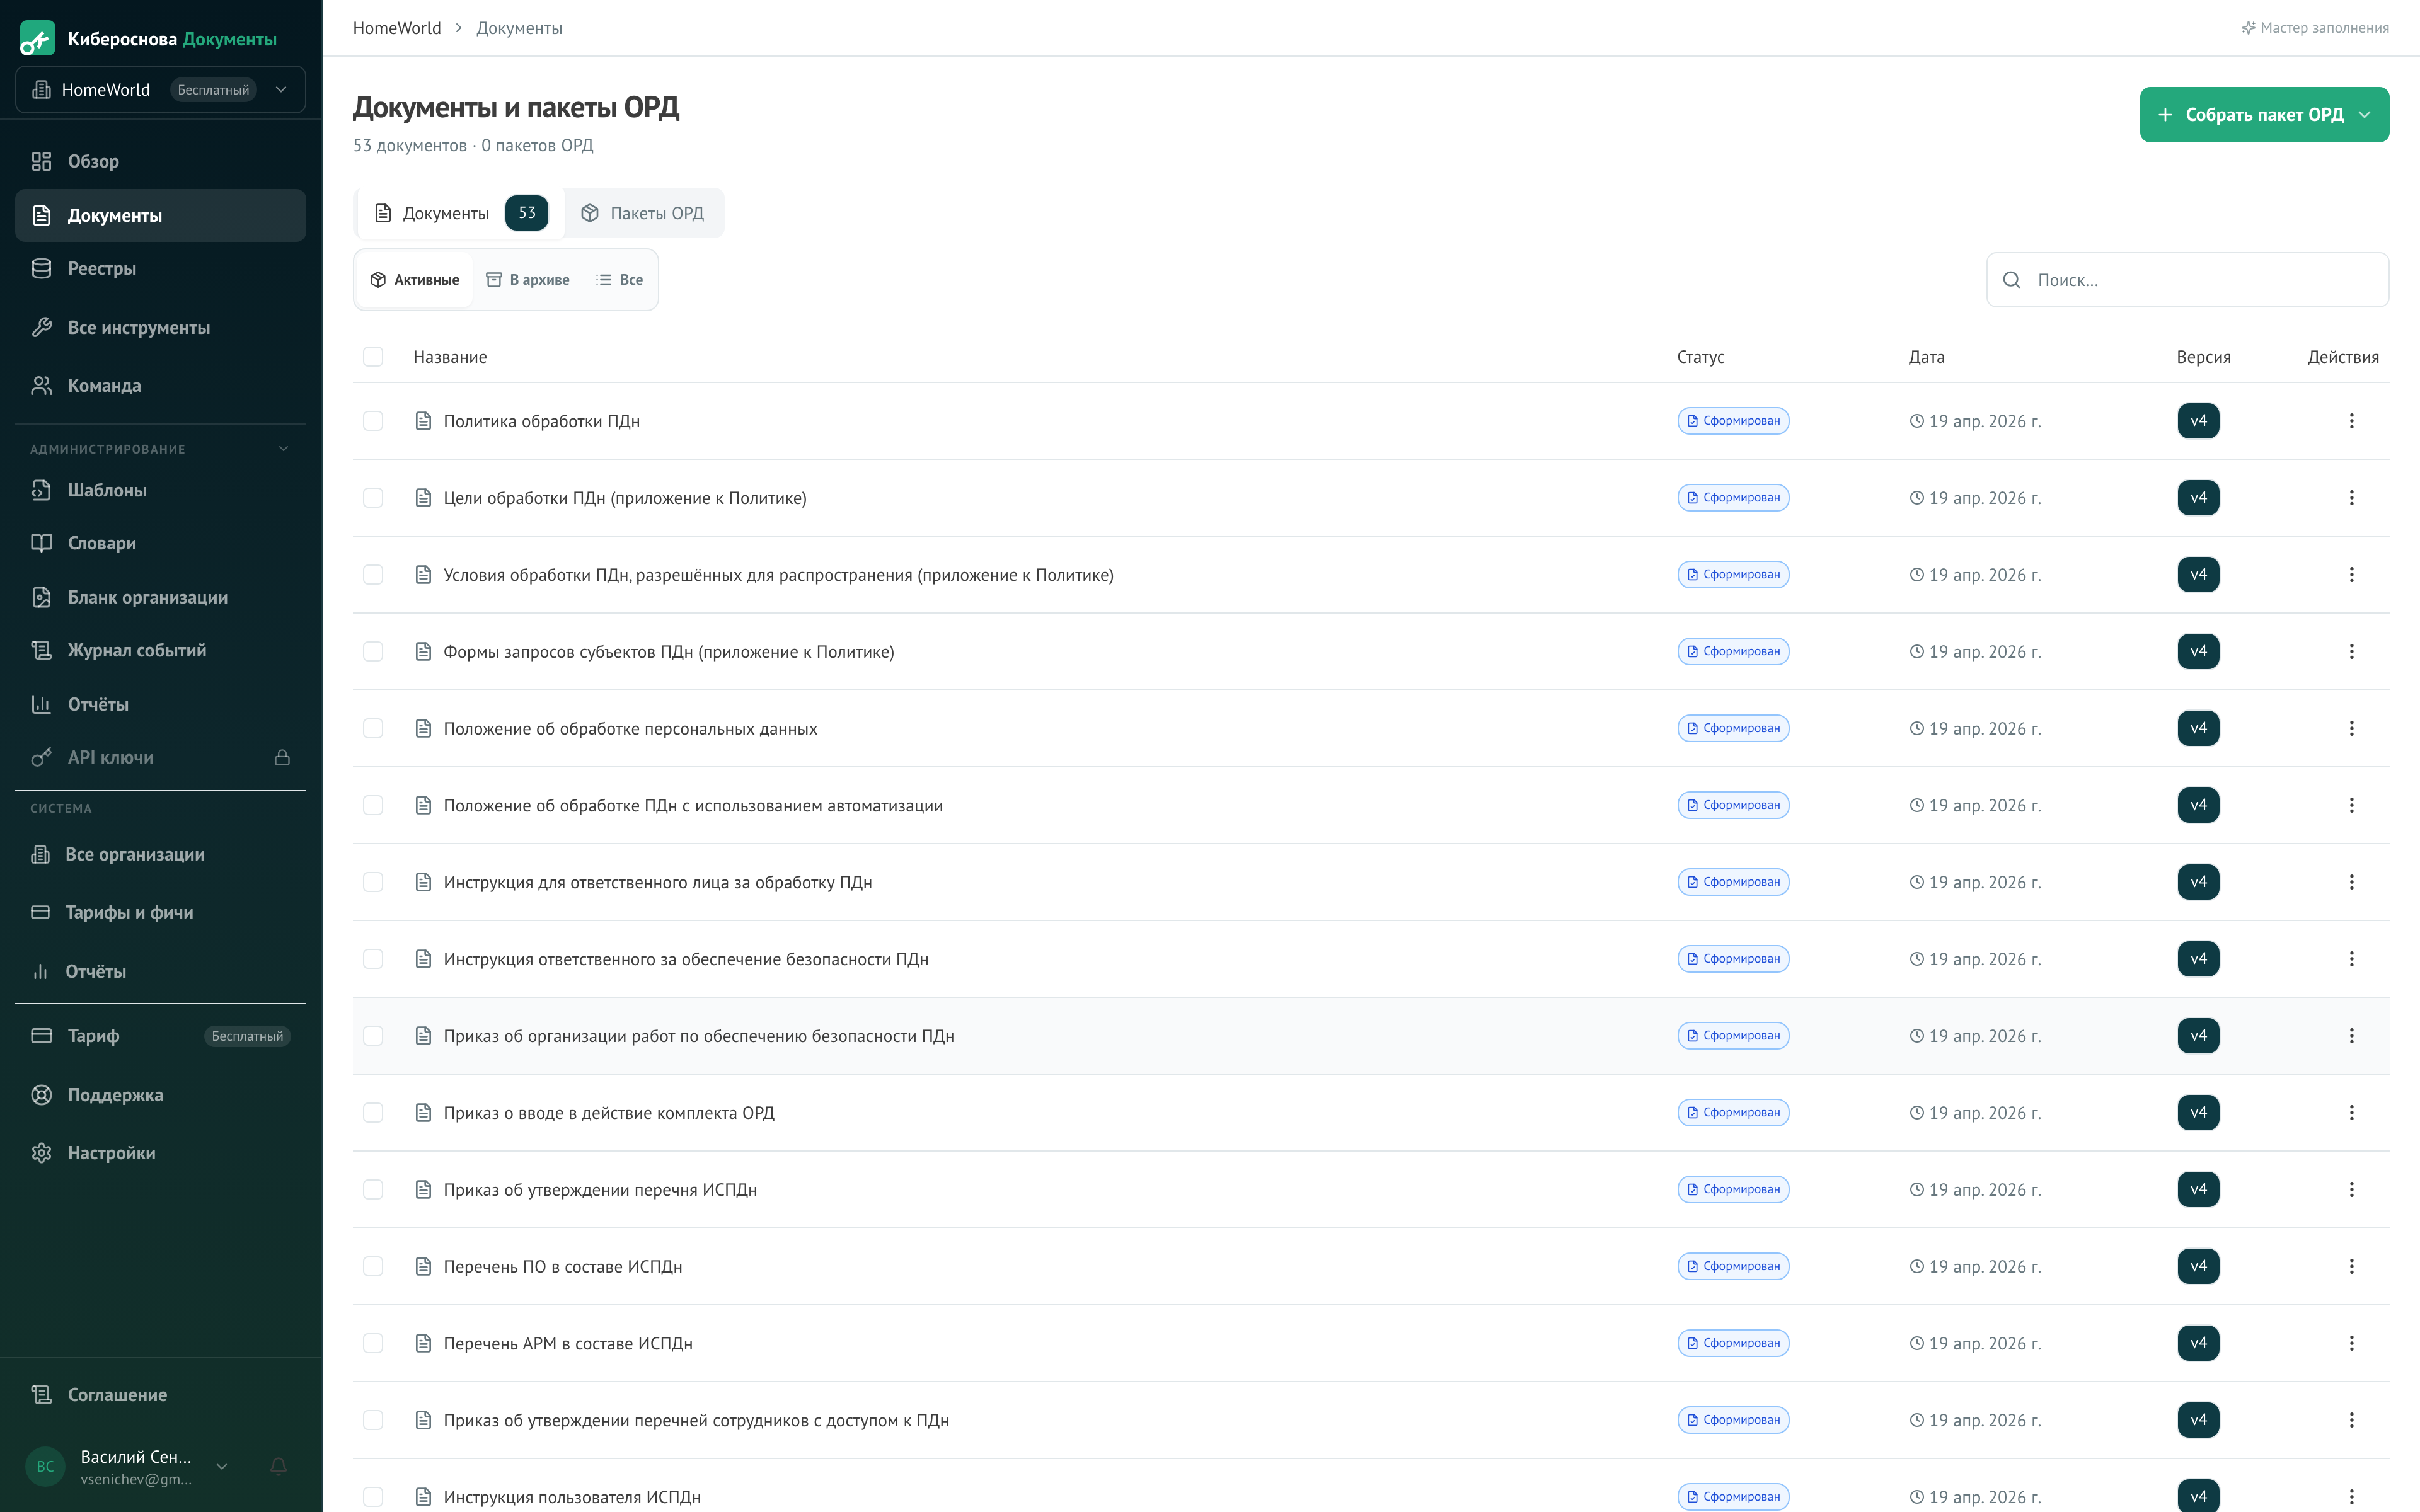Image resolution: width=2420 pixels, height=1512 pixels.
Task: Open the Мастер заполнения link
Action: [x=2314, y=28]
